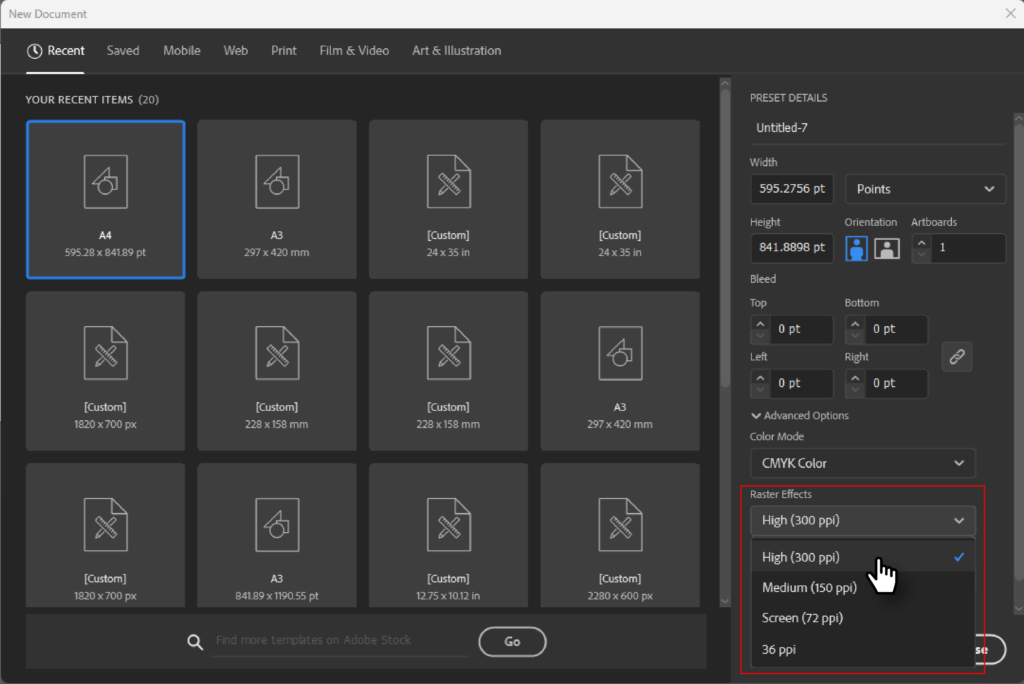Increase the Right bleed value

tap(855, 378)
